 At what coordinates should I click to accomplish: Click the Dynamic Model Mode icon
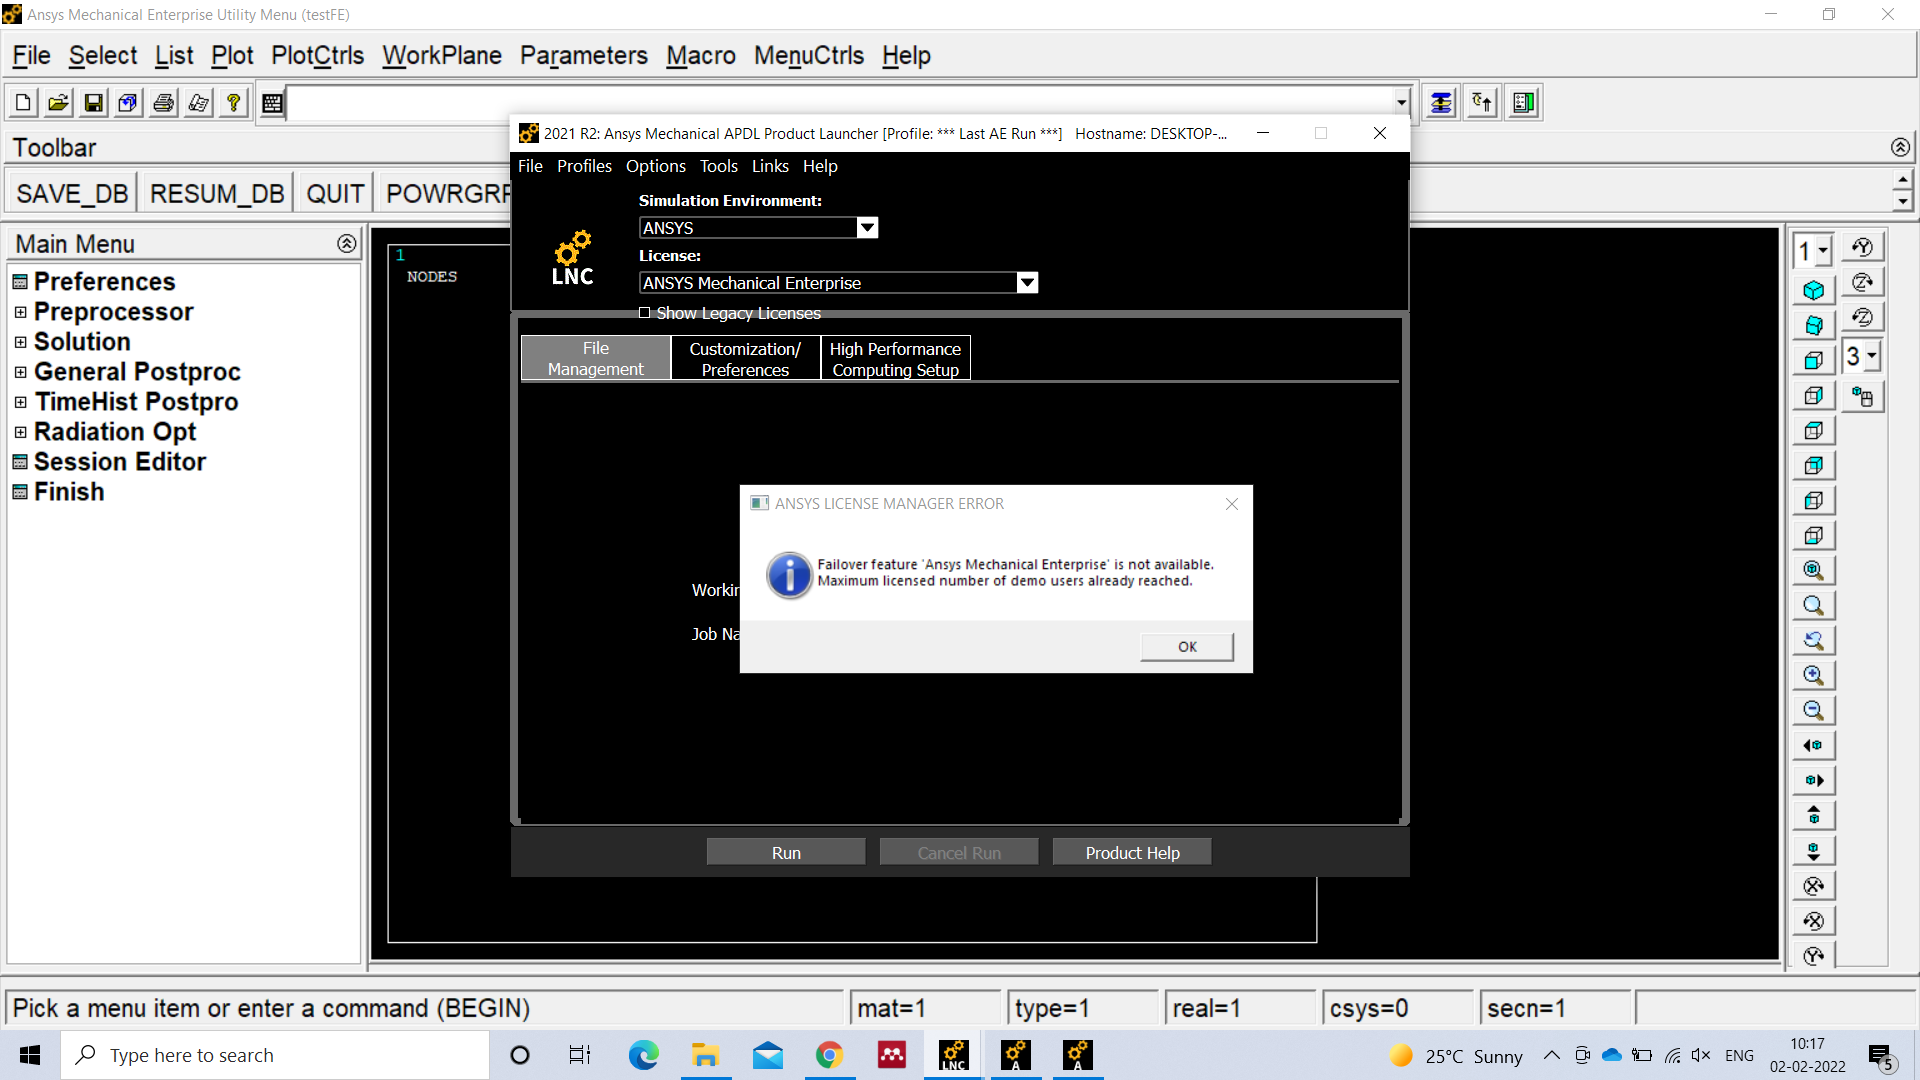coord(1863,397)
